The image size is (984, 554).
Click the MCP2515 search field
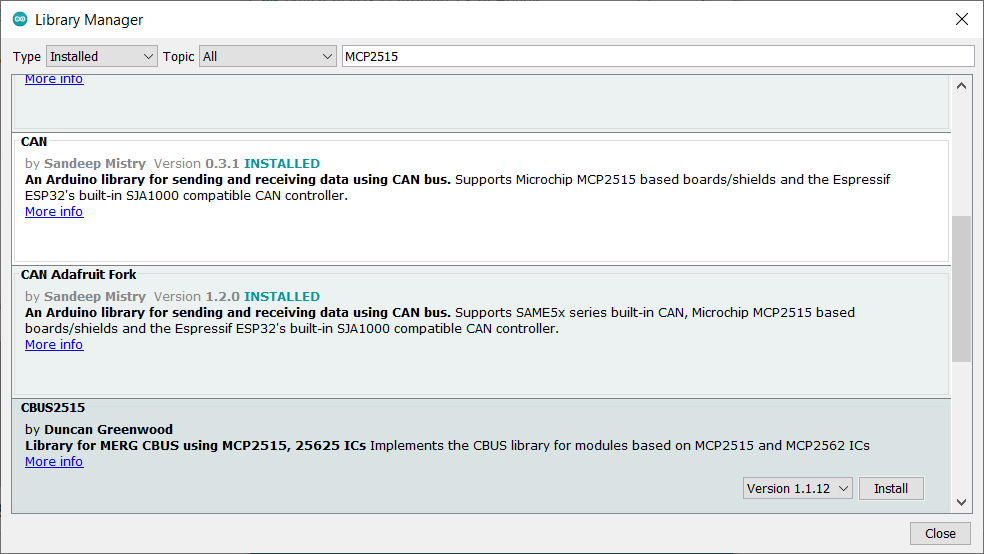point(657,57)
